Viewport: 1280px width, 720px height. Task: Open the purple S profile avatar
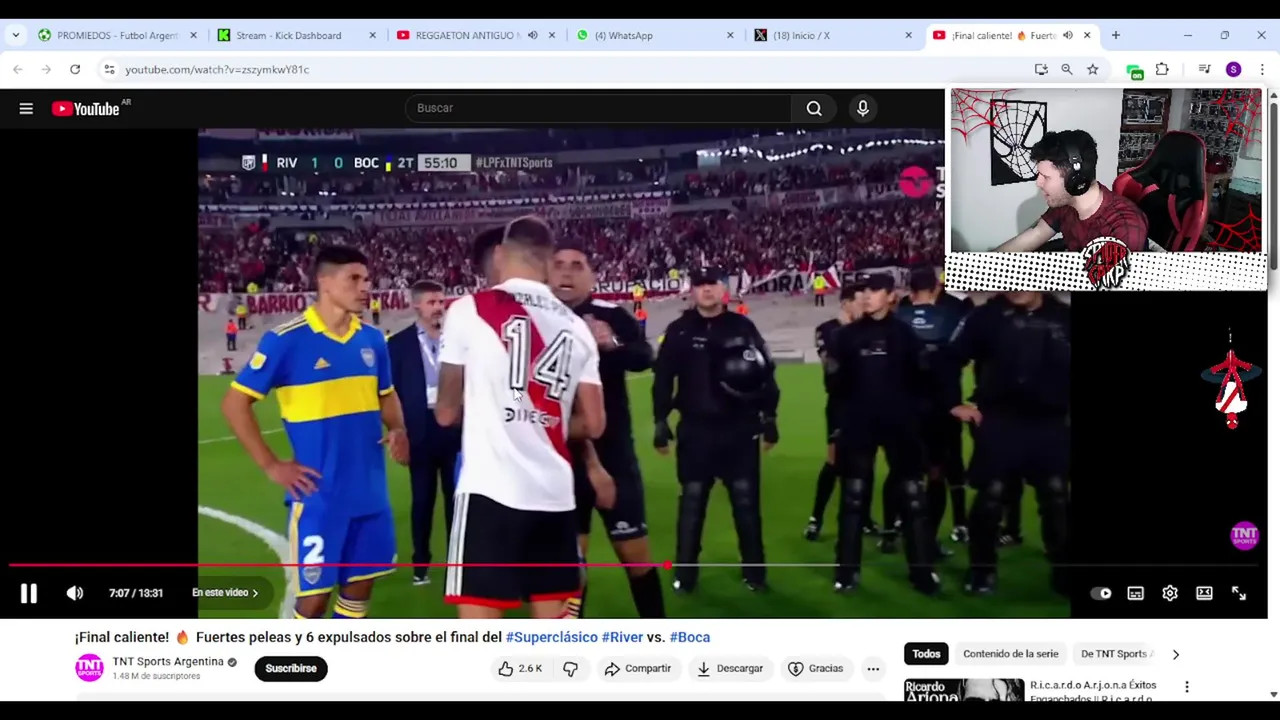point(1233,69)
